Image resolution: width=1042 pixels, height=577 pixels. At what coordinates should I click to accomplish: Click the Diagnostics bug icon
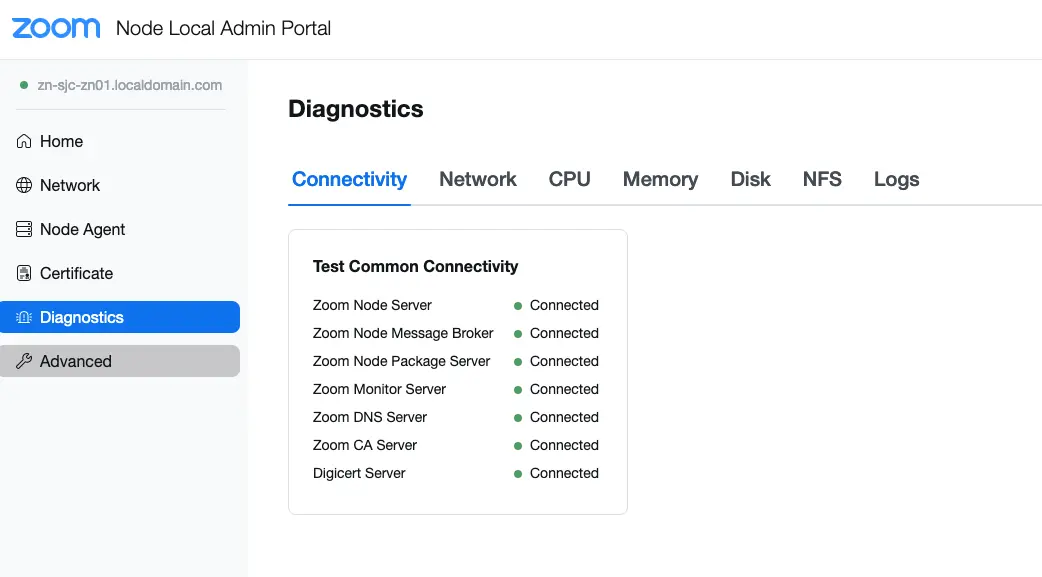pyautogui.click(x=25, y=318)
